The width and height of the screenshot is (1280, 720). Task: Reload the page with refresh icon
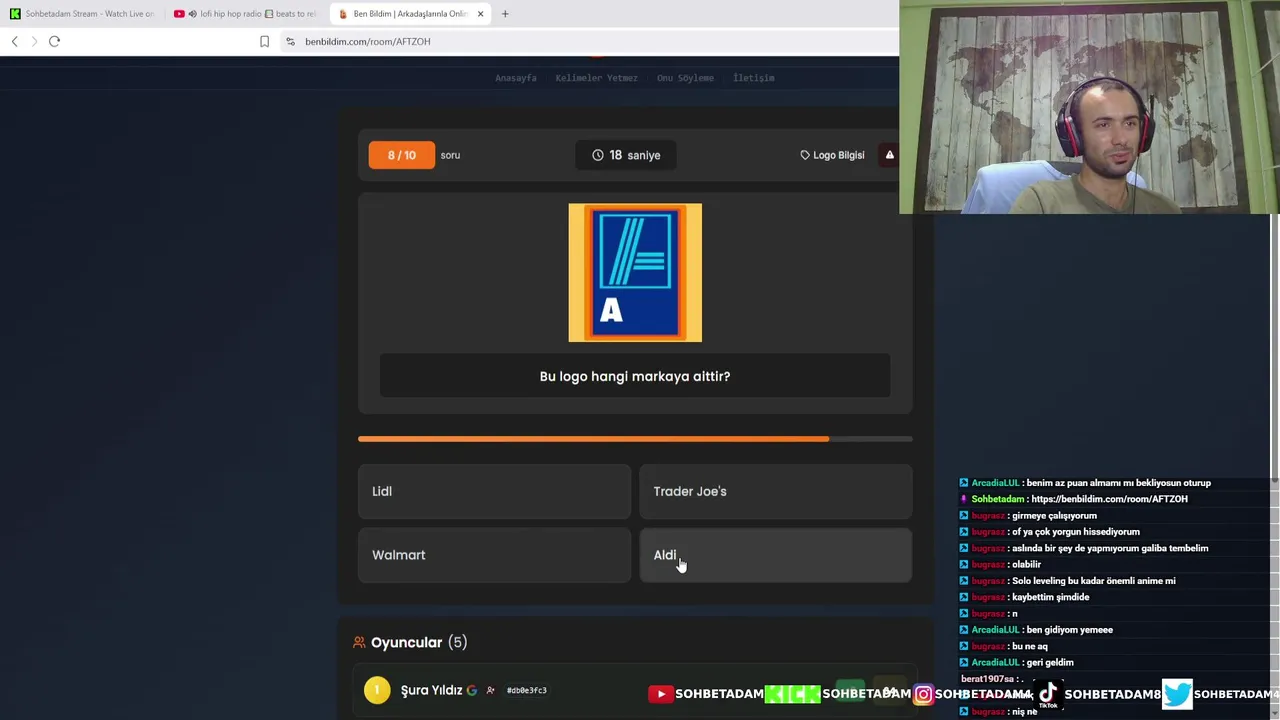pyautogui.click(x=55, y=41)
